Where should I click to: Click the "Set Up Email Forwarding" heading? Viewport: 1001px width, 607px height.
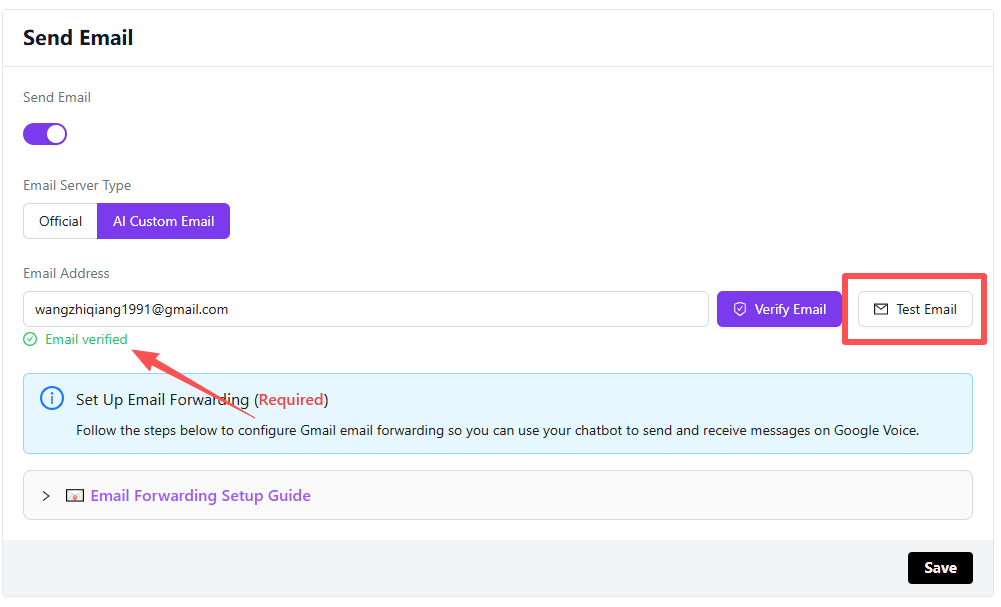point(162,400)
